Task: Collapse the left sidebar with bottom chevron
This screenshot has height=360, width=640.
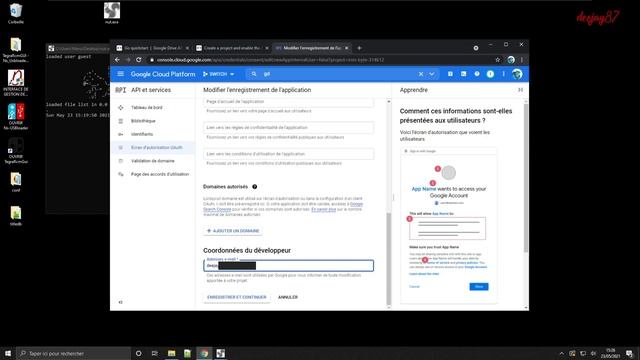Action: (120, 302)
